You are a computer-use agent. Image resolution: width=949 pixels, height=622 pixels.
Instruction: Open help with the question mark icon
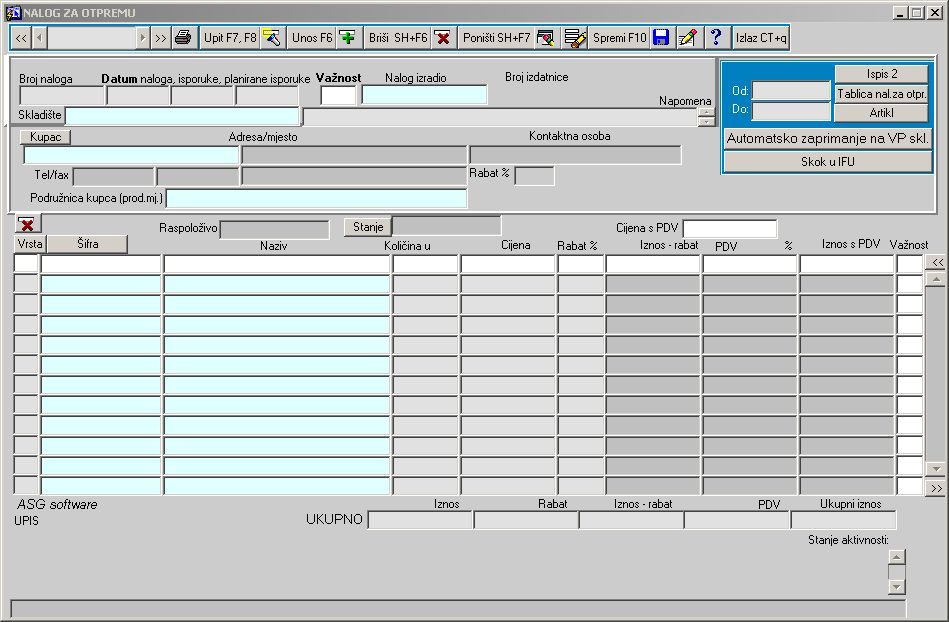(x=716, y=38)
